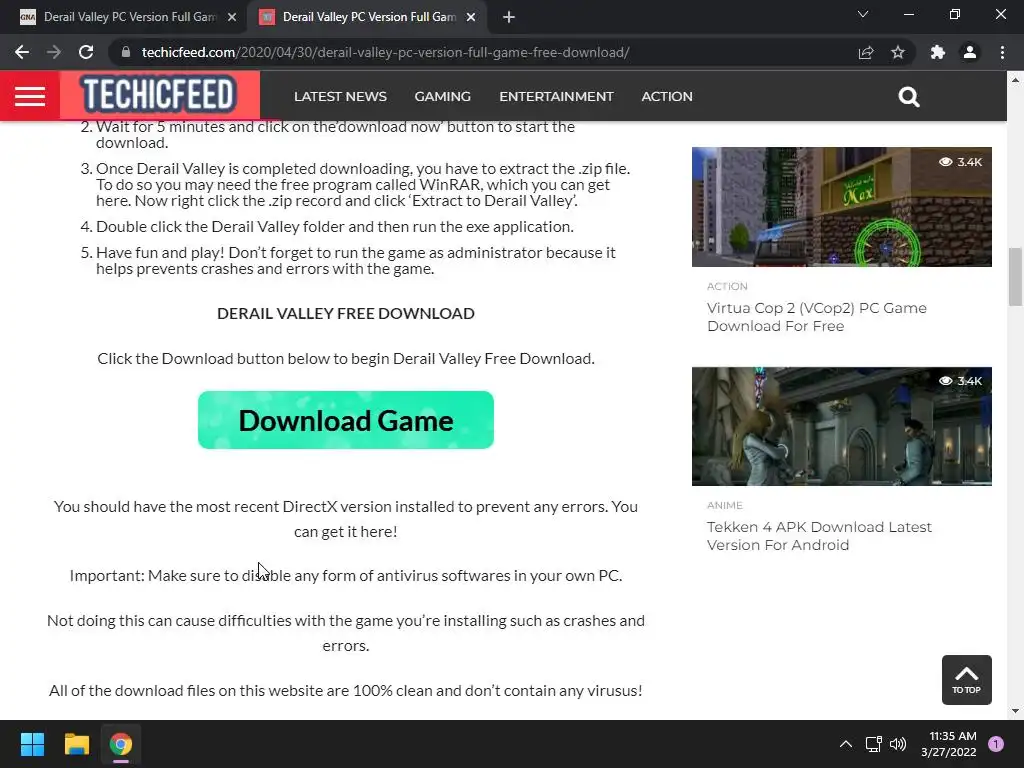The image size is (1024, 768).
Task: Open the Tekken 4 thumbnail image
Action: (x=842, y=426)
